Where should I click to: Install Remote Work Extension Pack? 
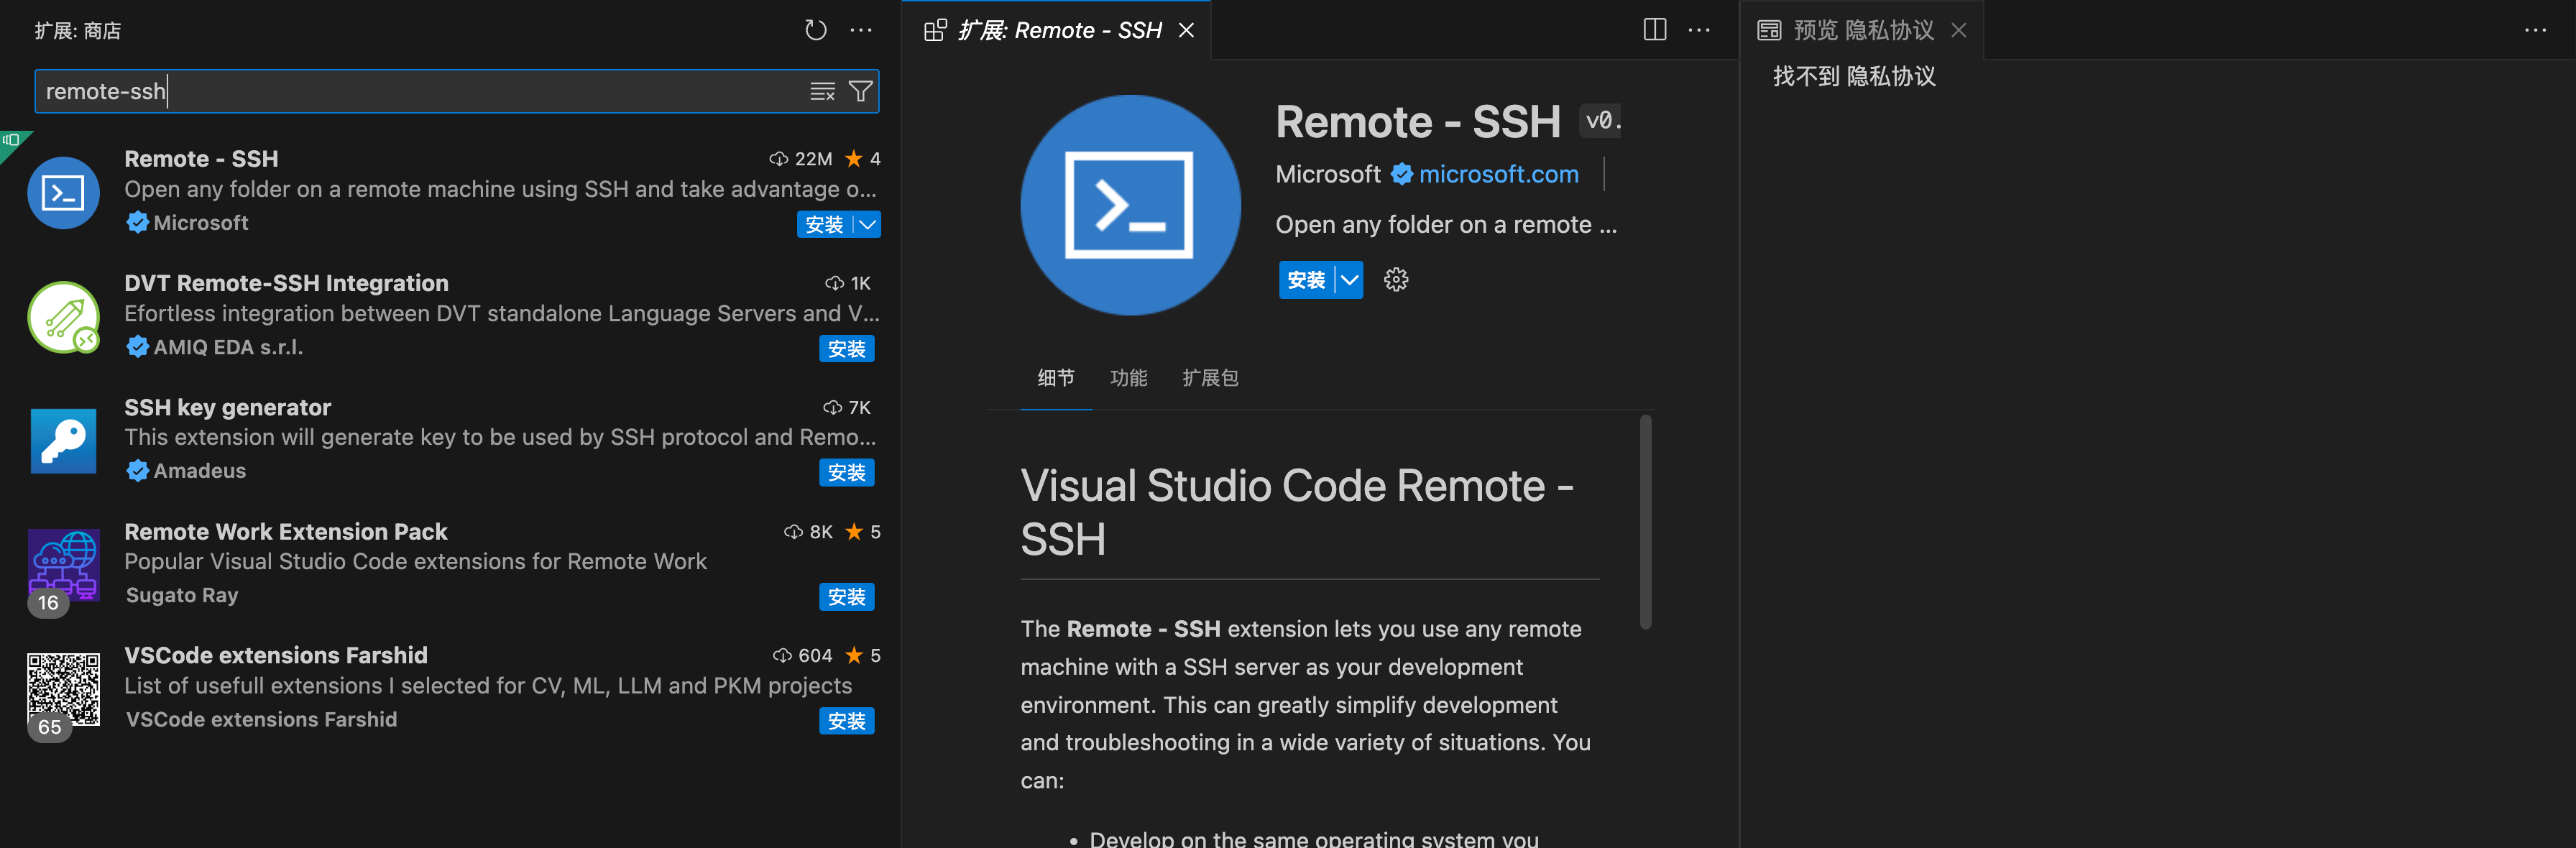pyautogui.click(x=846, y=597)
